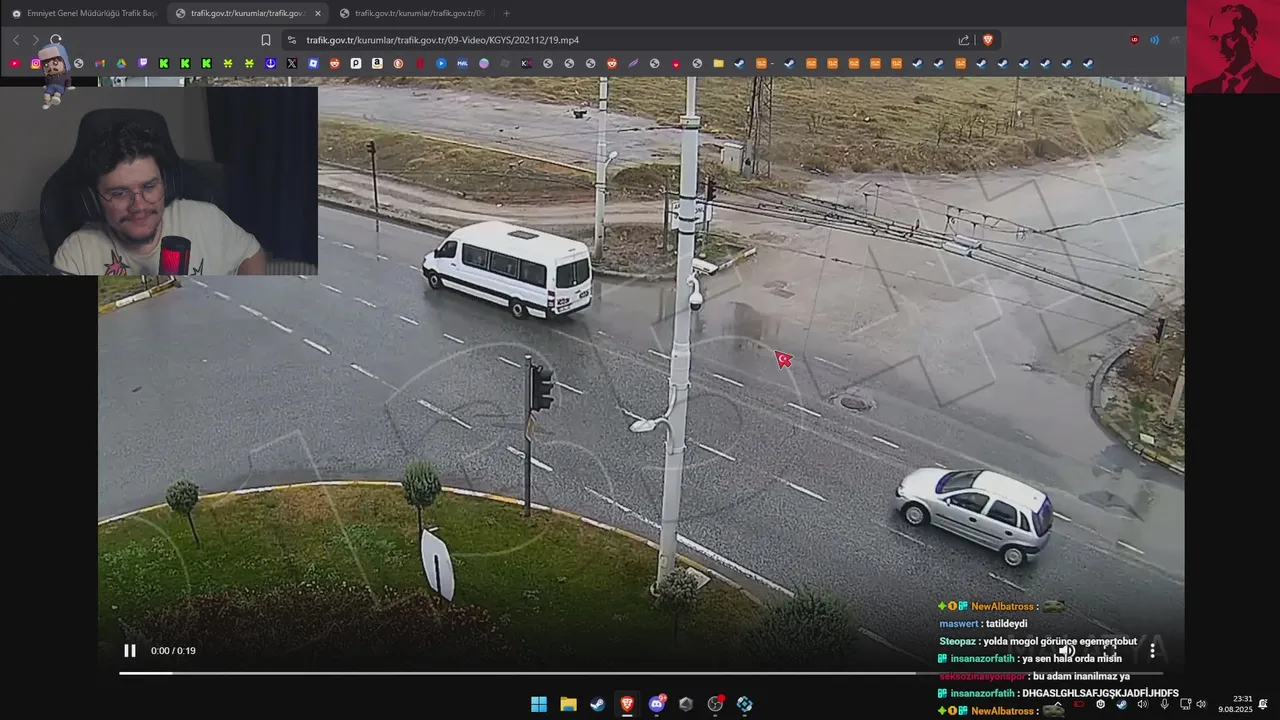Screen dimensions: 1280x720
Task: Seek along the video progress bar
Action: [x=640, y=673]
